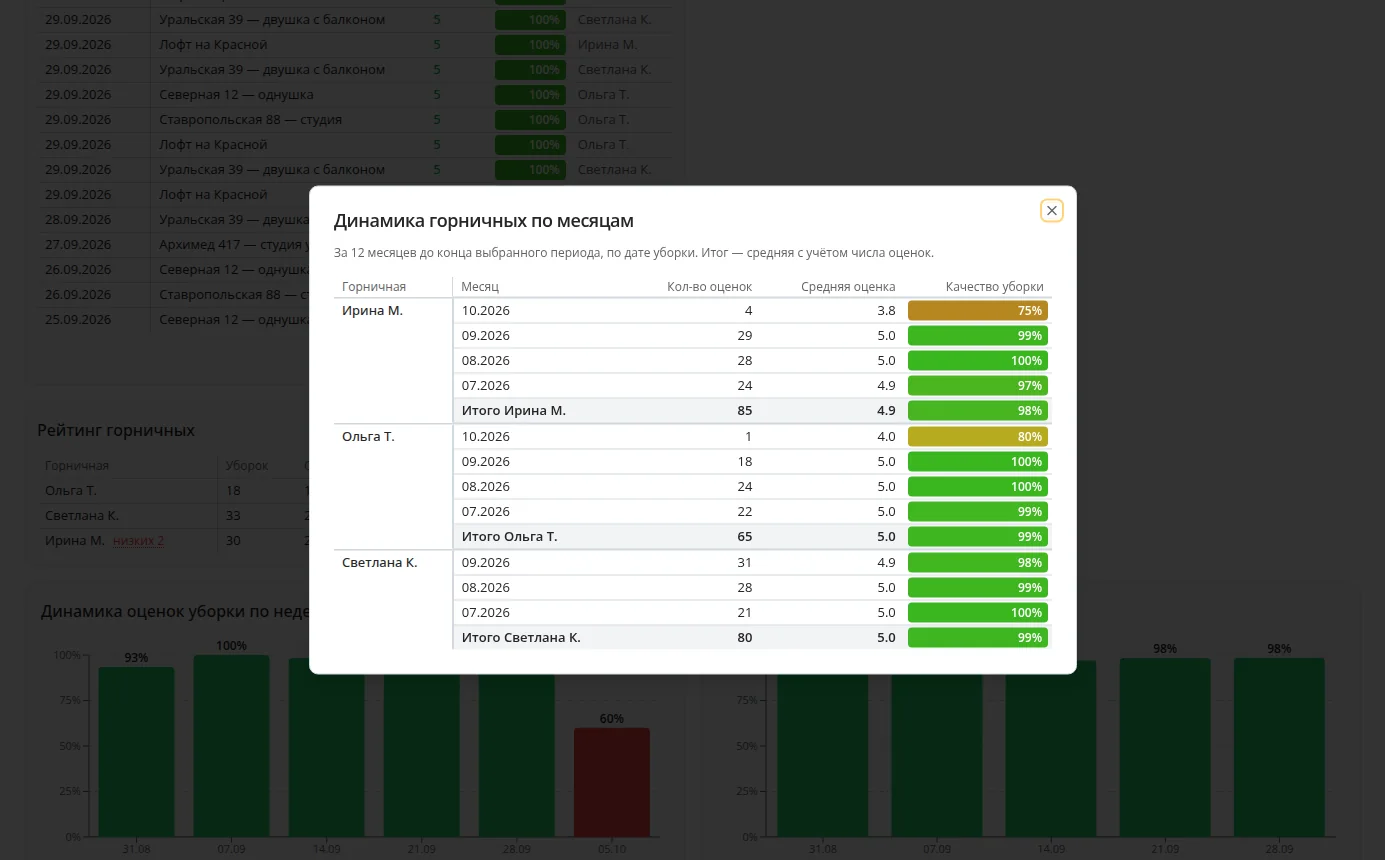Click the Качество уборки column header

994,286
